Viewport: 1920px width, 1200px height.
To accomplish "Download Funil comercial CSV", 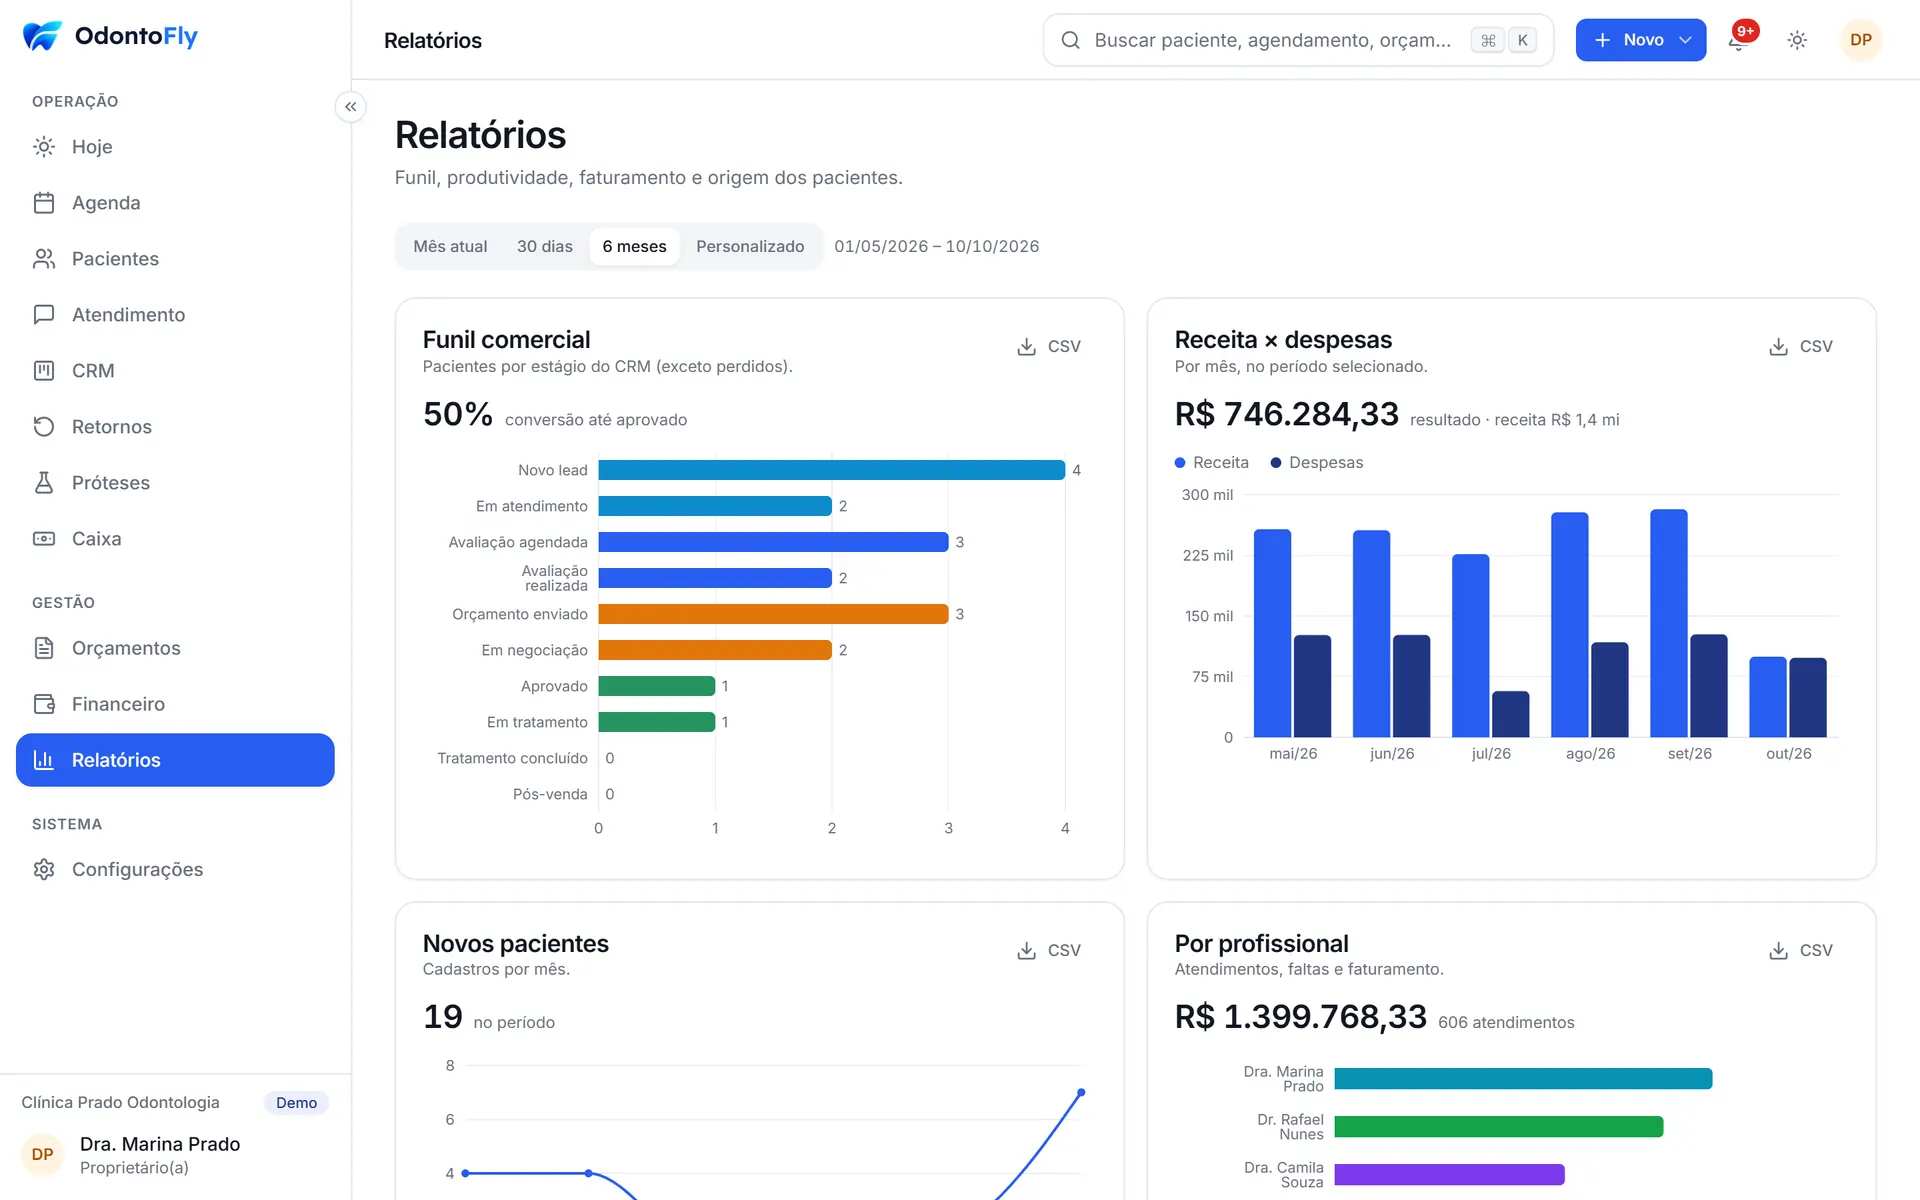I will tap(1049, 347).
